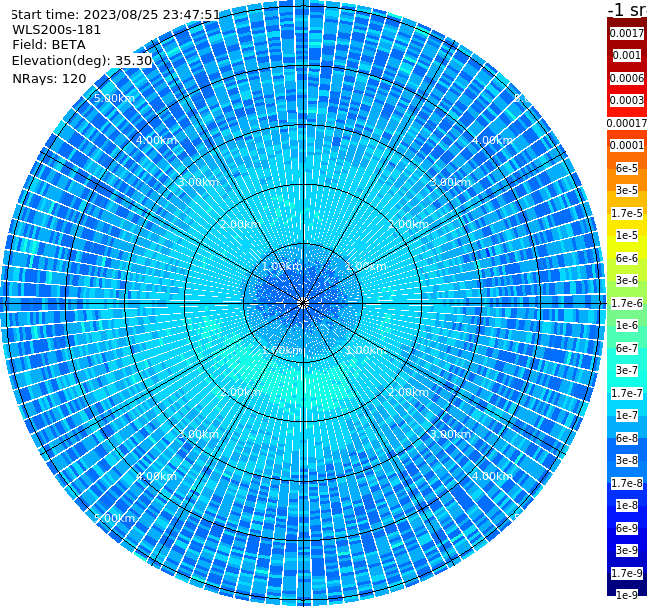Click the 4.00km range label in lower-right quadrant
This screenshot has height=607, width=647.
click(x=492, y=476)
